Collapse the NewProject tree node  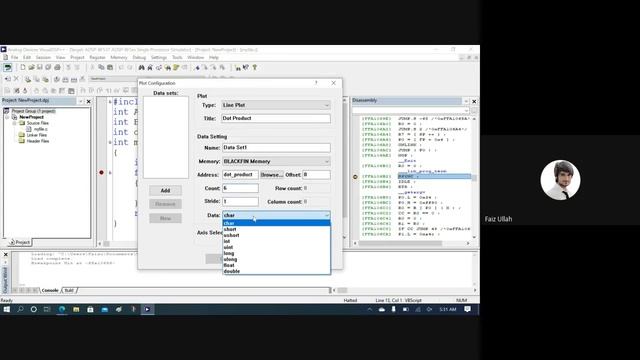pos(7,117)
